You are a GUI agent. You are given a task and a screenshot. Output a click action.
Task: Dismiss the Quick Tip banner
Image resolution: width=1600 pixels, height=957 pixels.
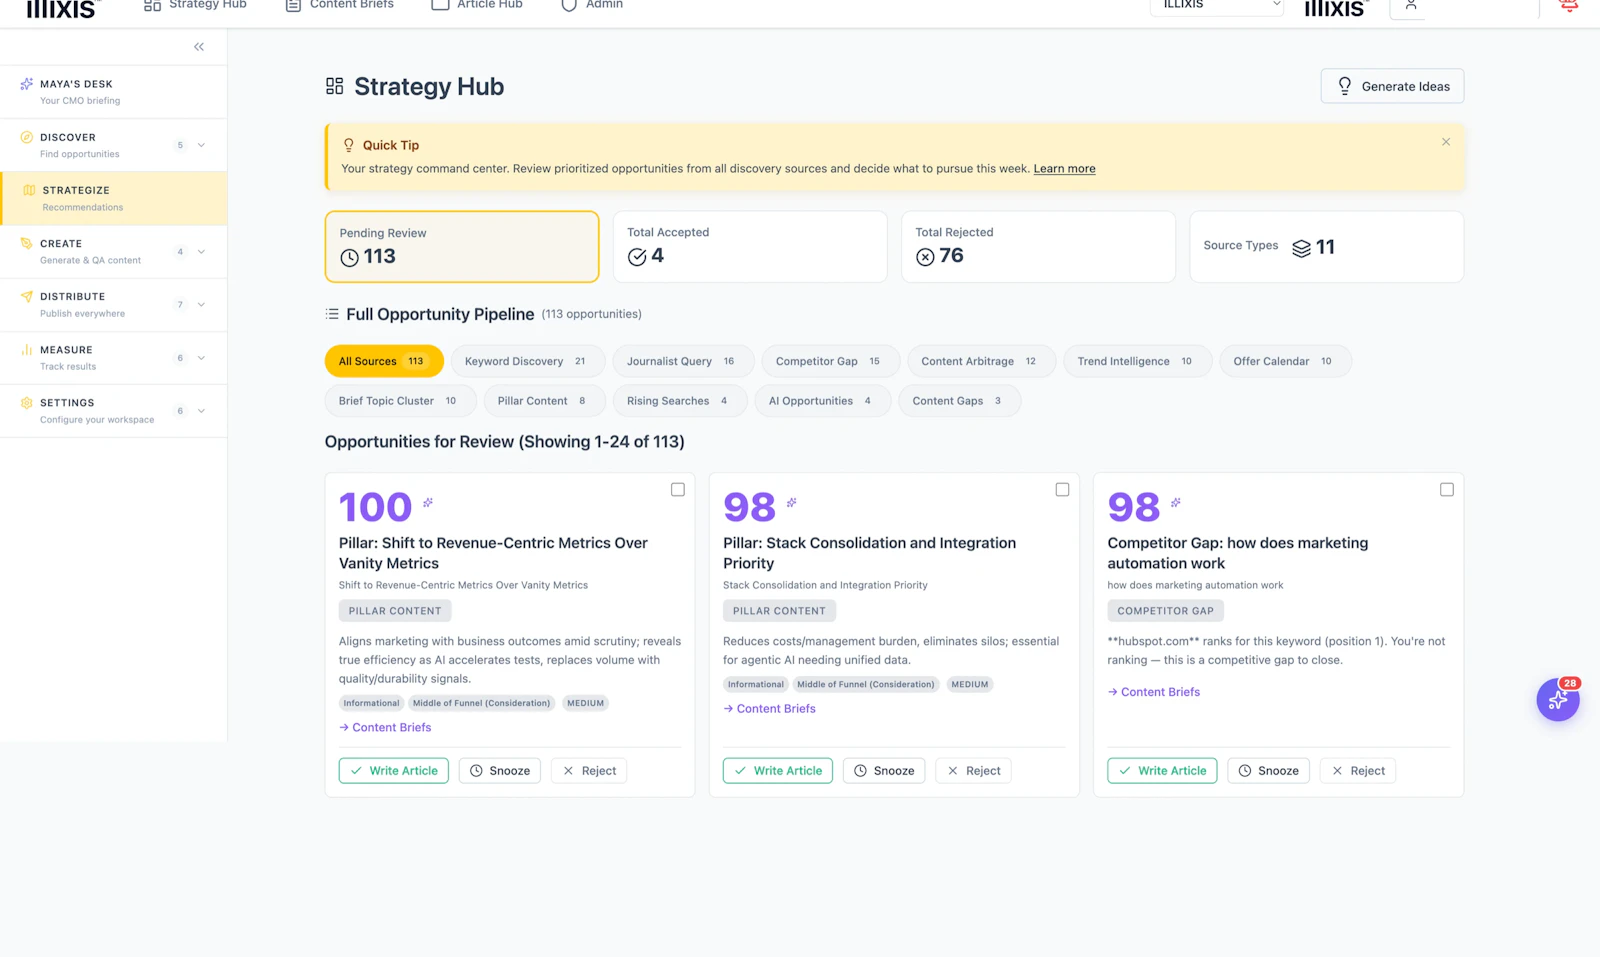click(x=1446, y=142)
